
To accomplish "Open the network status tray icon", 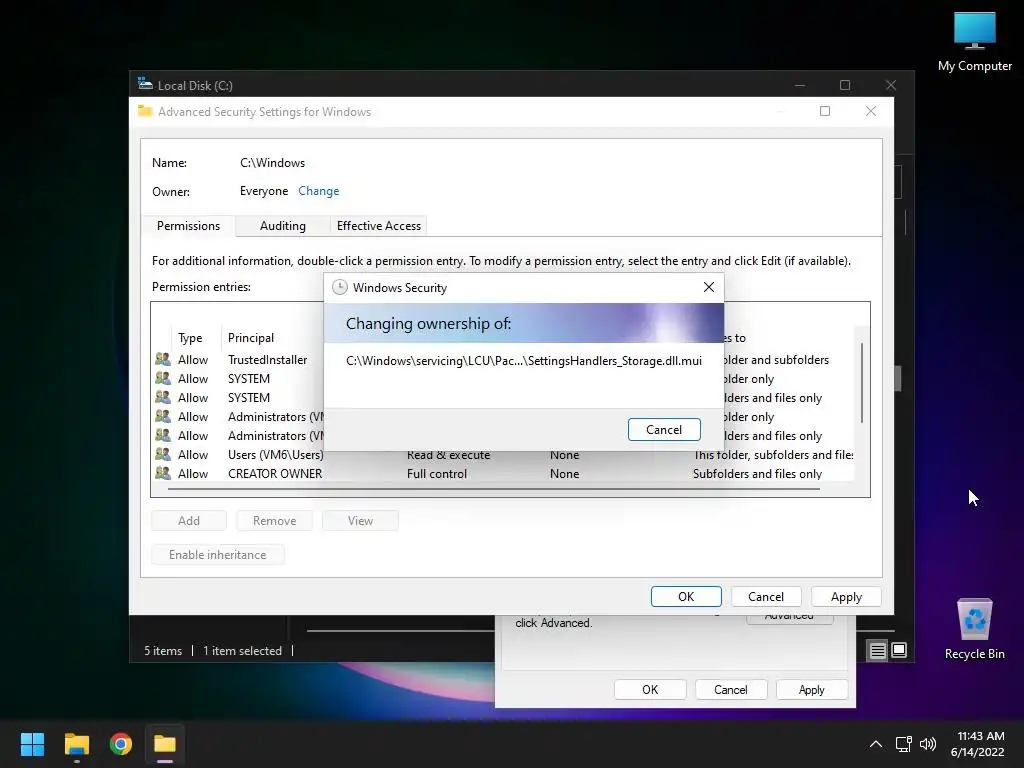I will coord(904,744).
